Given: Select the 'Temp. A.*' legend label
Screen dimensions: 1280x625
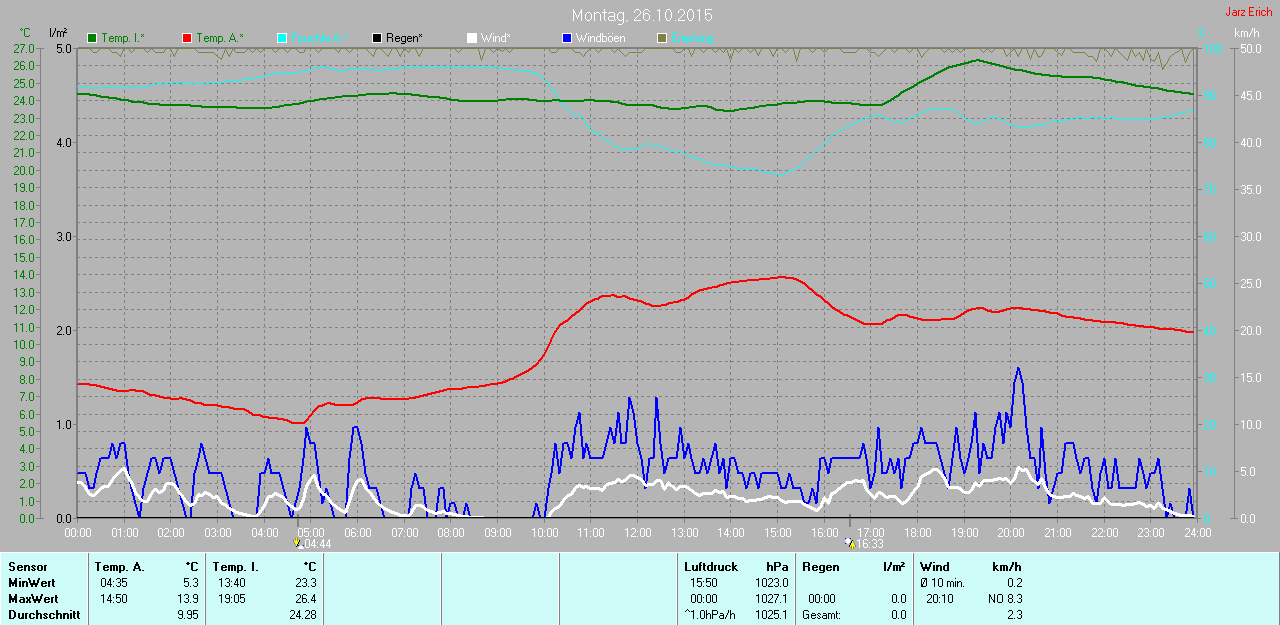Looking at the screenshot, I should [219, 38].
